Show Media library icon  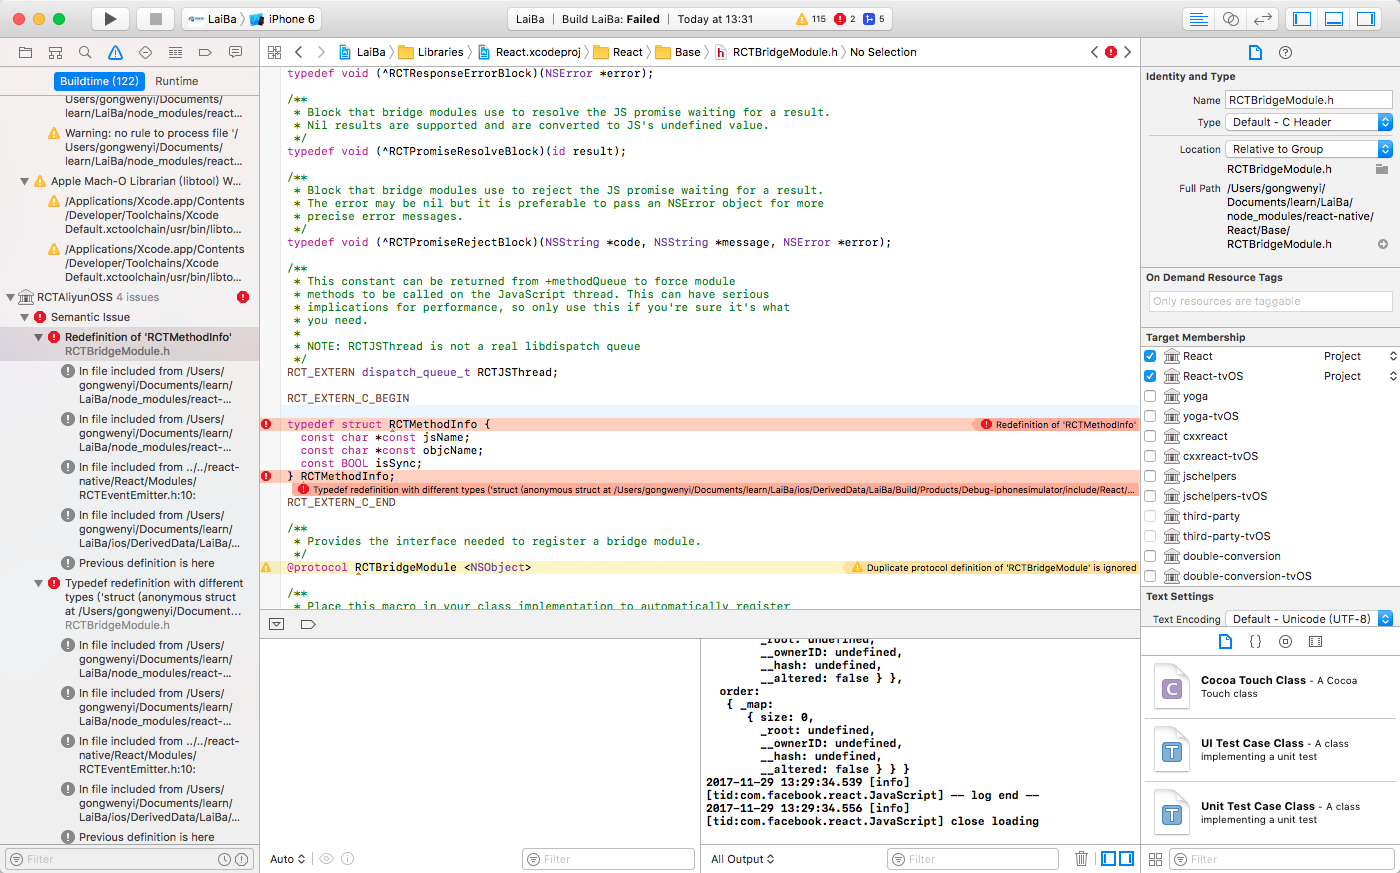point(1316,641)
